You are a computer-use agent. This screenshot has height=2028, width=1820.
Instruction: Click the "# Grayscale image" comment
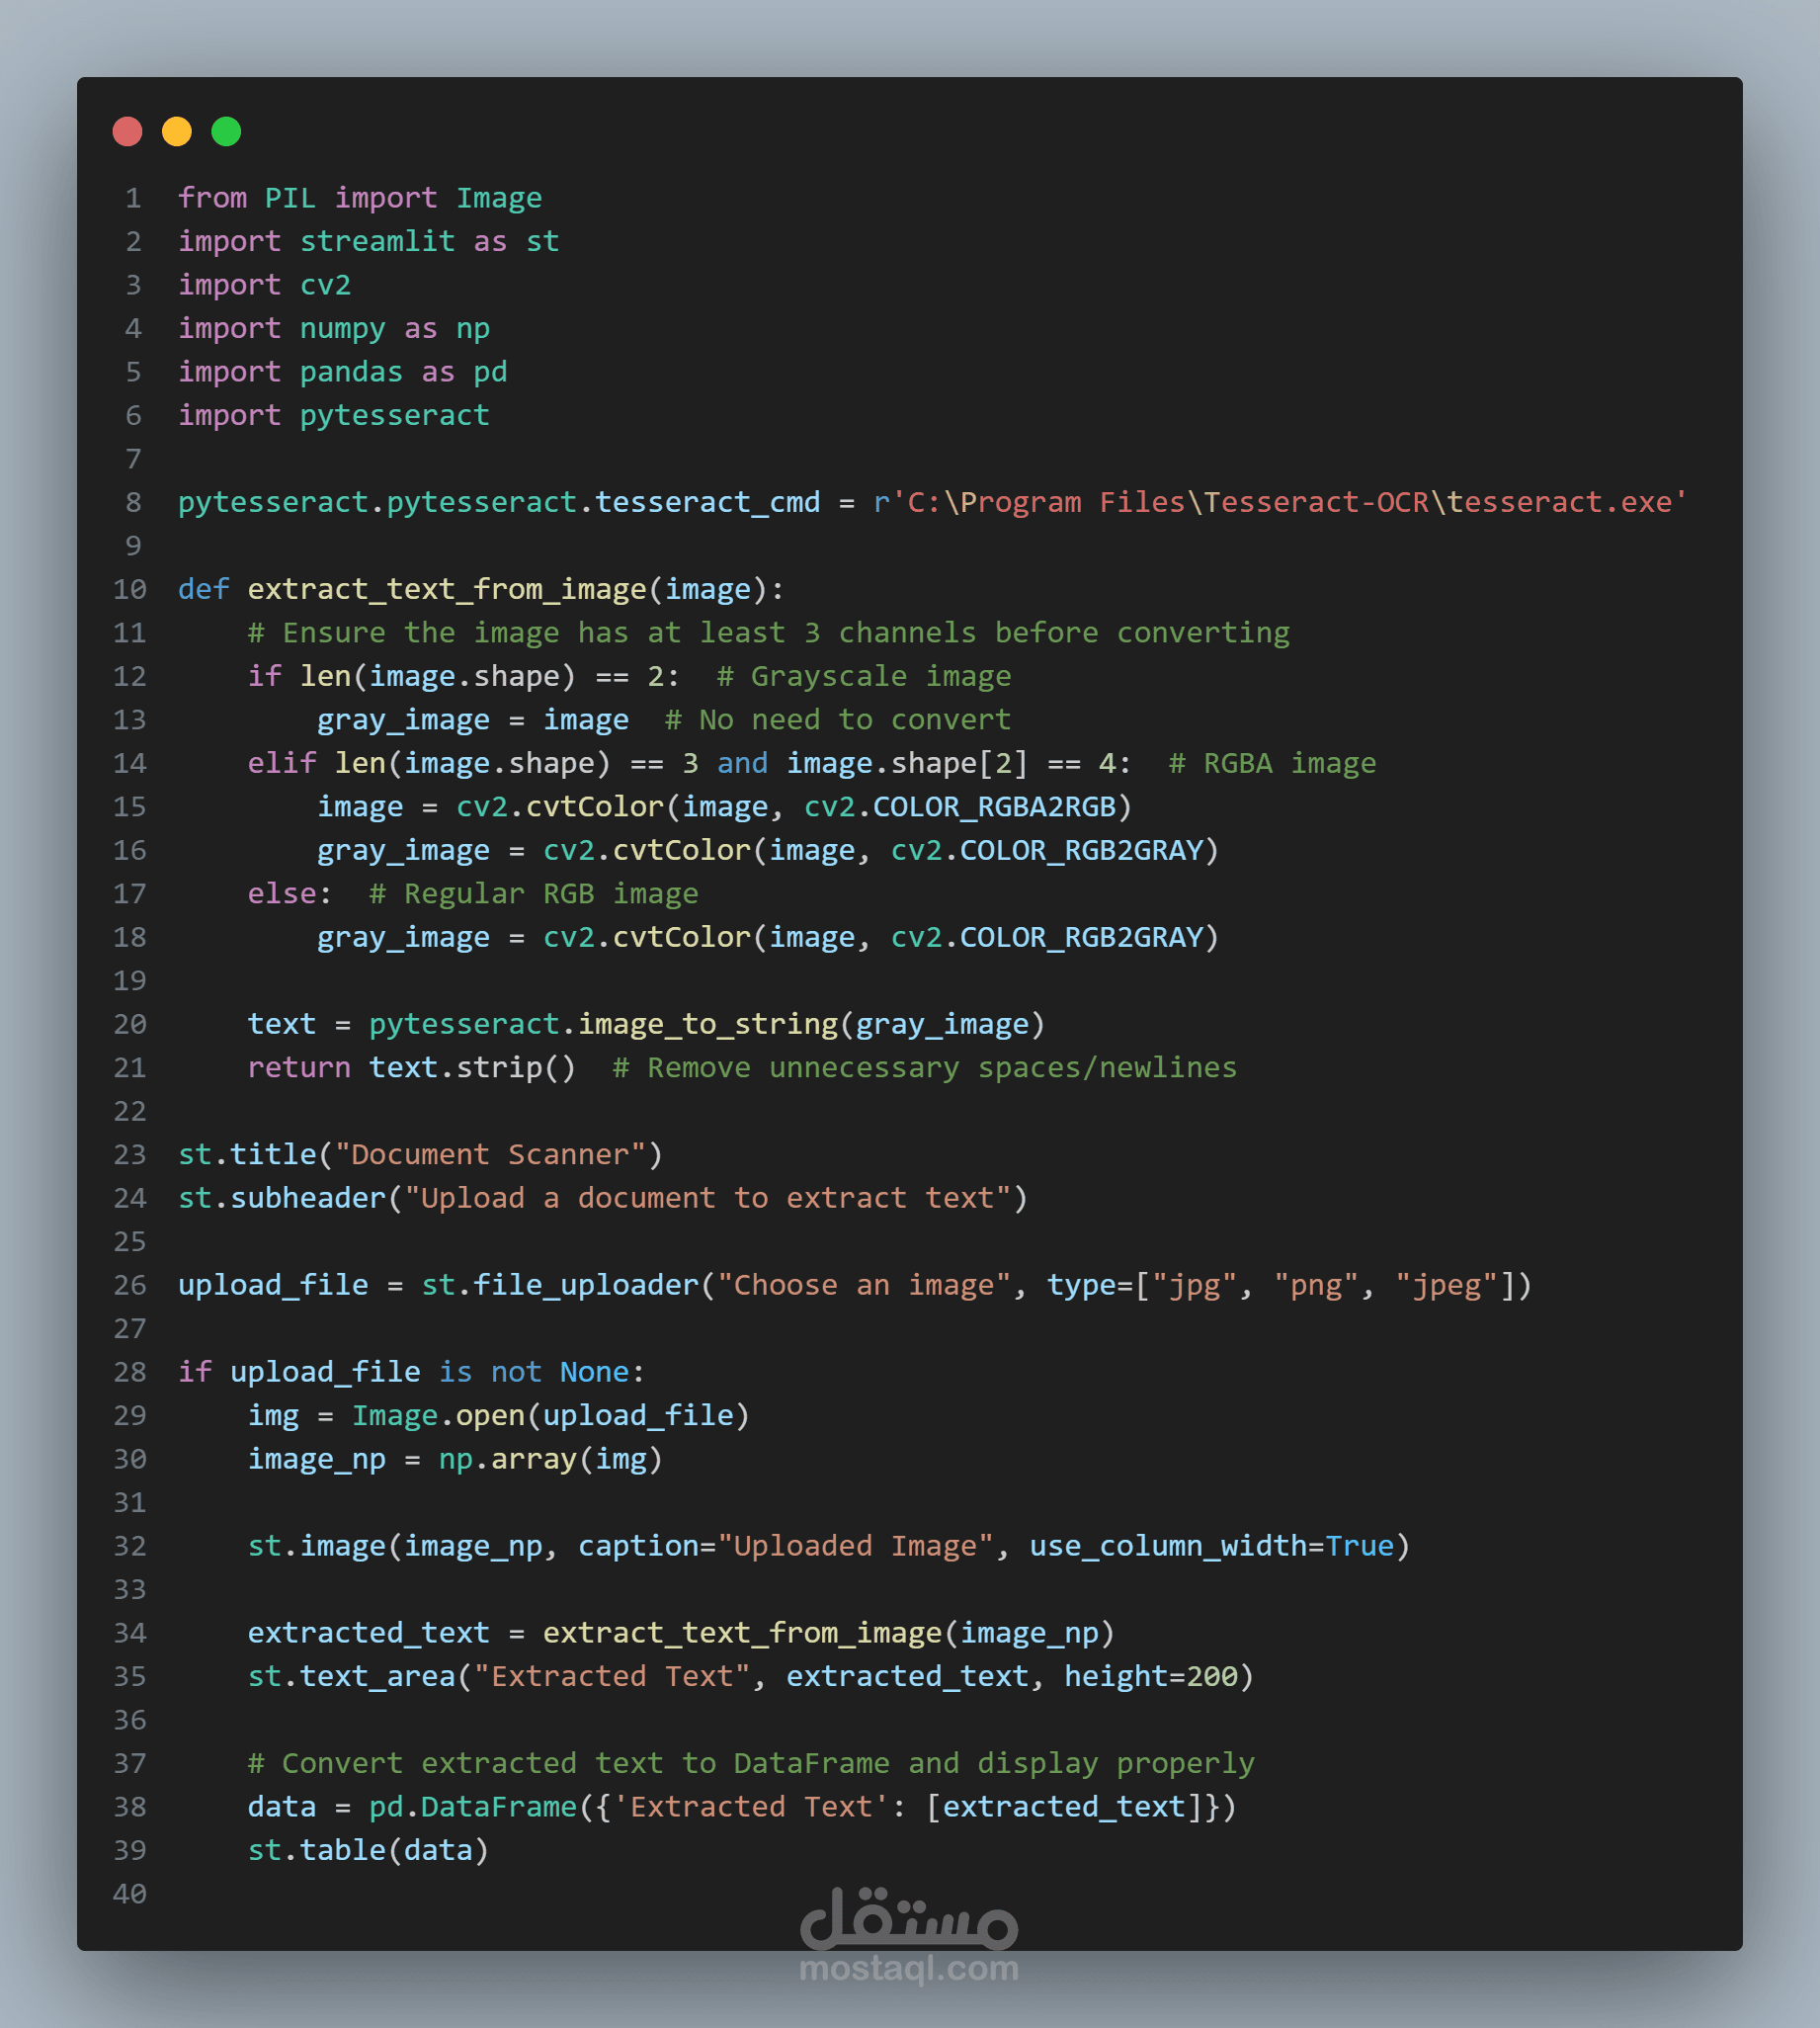tap(864, 676)
